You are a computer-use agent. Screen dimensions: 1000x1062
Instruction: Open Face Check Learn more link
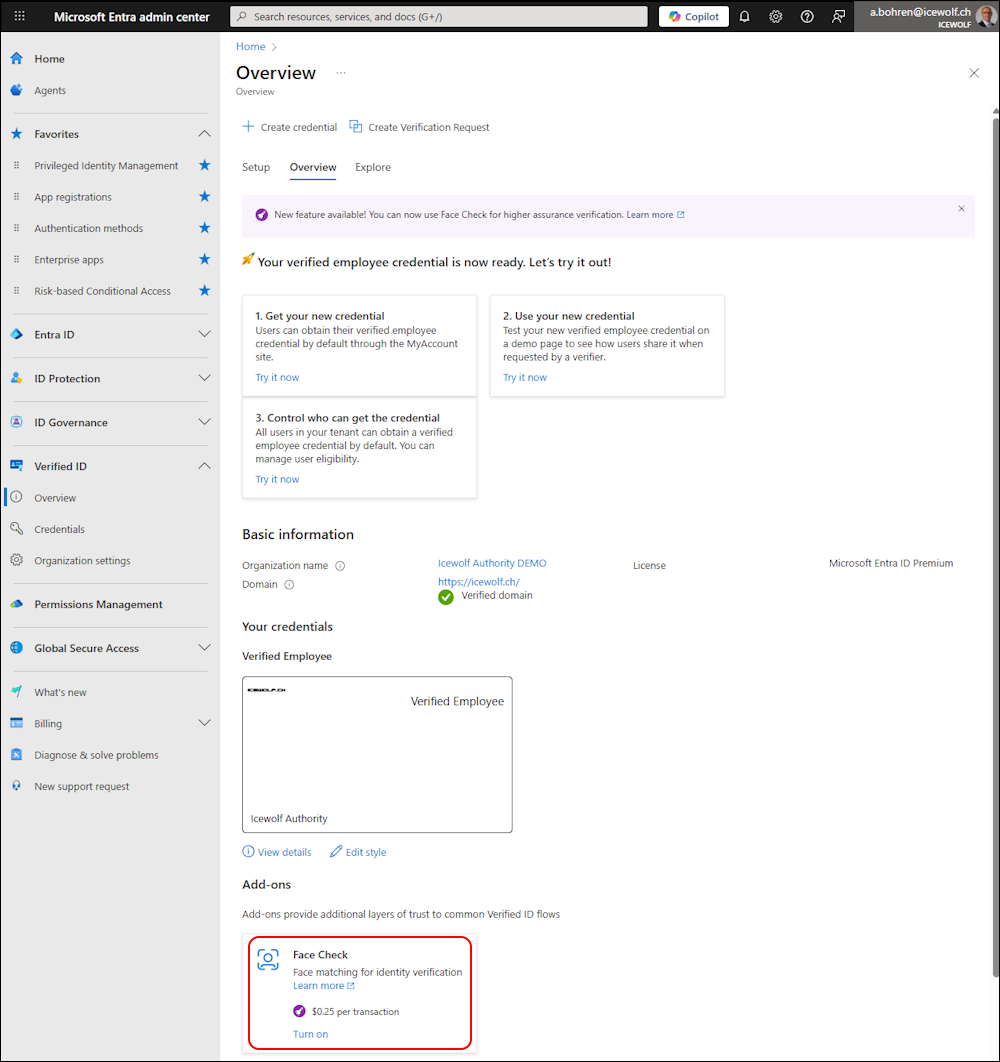tap(323, 985)
